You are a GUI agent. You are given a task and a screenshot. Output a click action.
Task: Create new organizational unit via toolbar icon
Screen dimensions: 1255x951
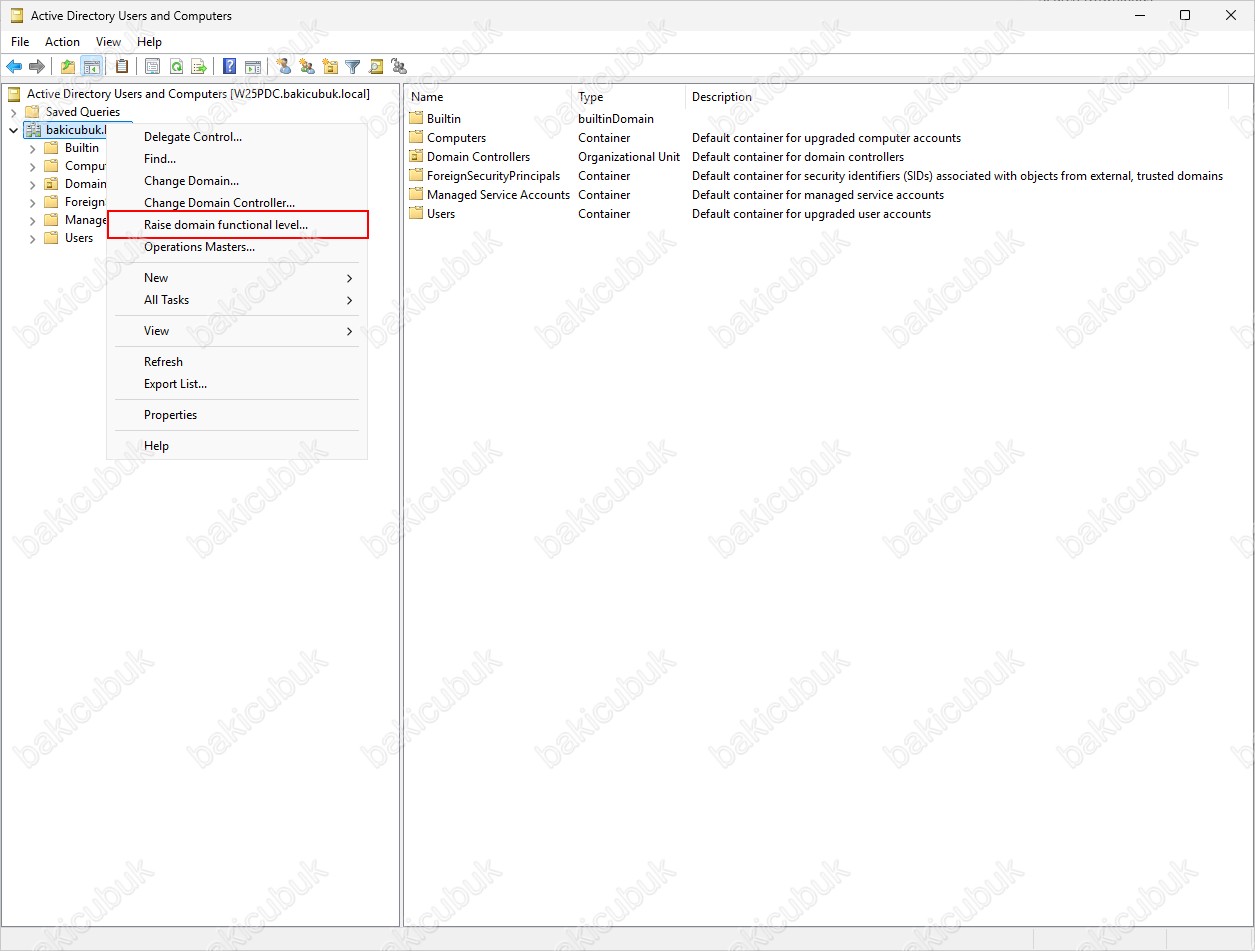coord(330,67)
